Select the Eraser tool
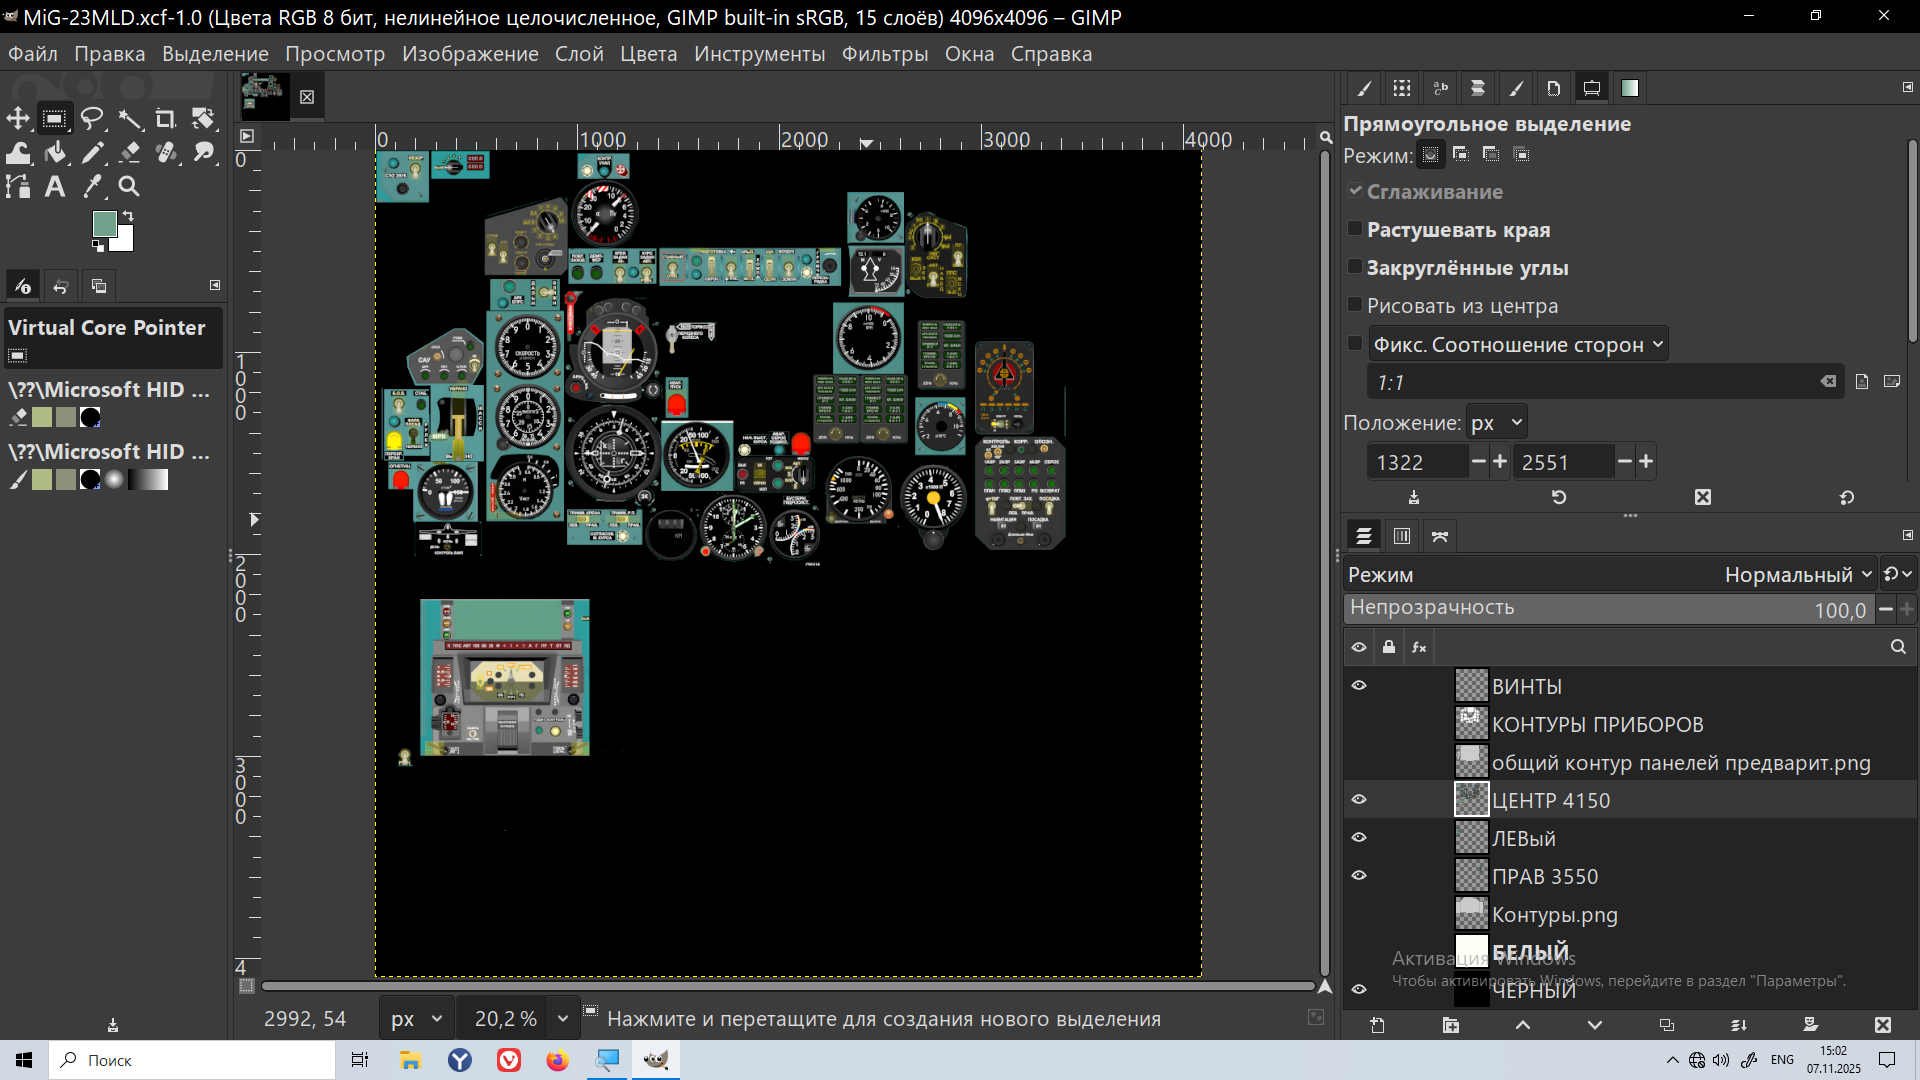The height and width of the screenshot is (1080, 1920). (129, 152)
